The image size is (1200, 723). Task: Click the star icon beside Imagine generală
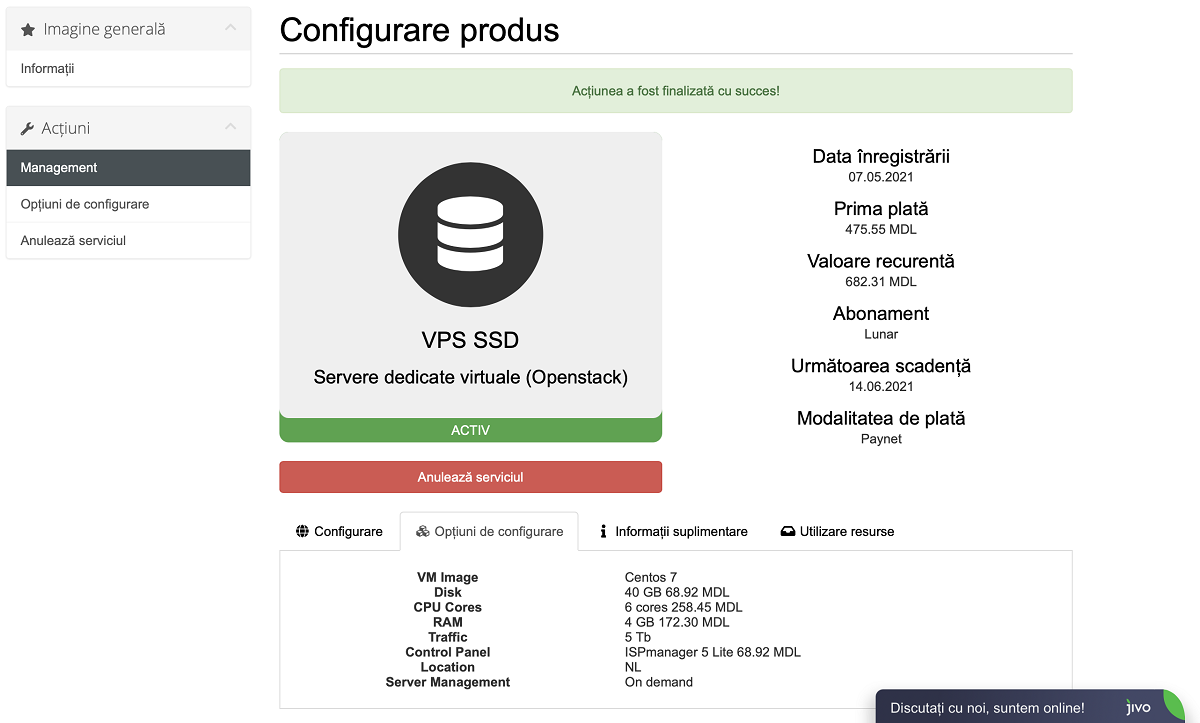point(28,30)
